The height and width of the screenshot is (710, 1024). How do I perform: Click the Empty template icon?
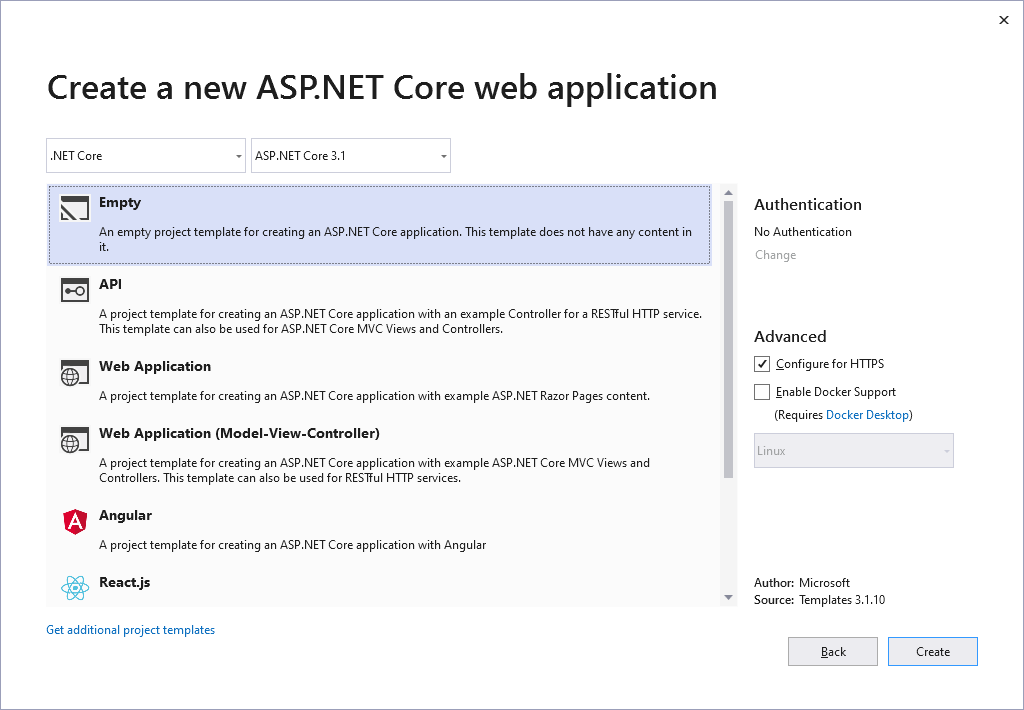75,208
